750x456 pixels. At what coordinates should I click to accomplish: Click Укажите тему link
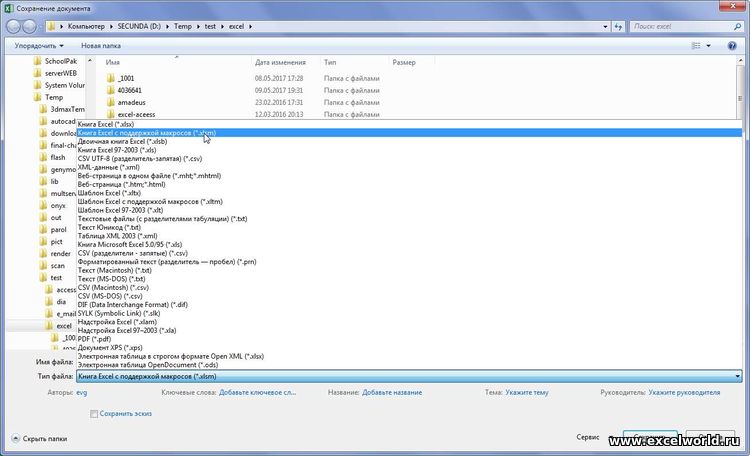coord(527,392)
